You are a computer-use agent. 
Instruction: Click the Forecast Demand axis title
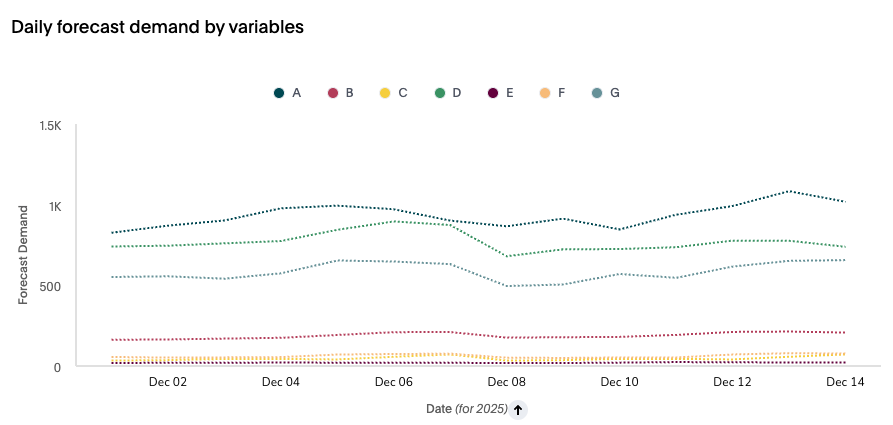[x=24, y=254]
